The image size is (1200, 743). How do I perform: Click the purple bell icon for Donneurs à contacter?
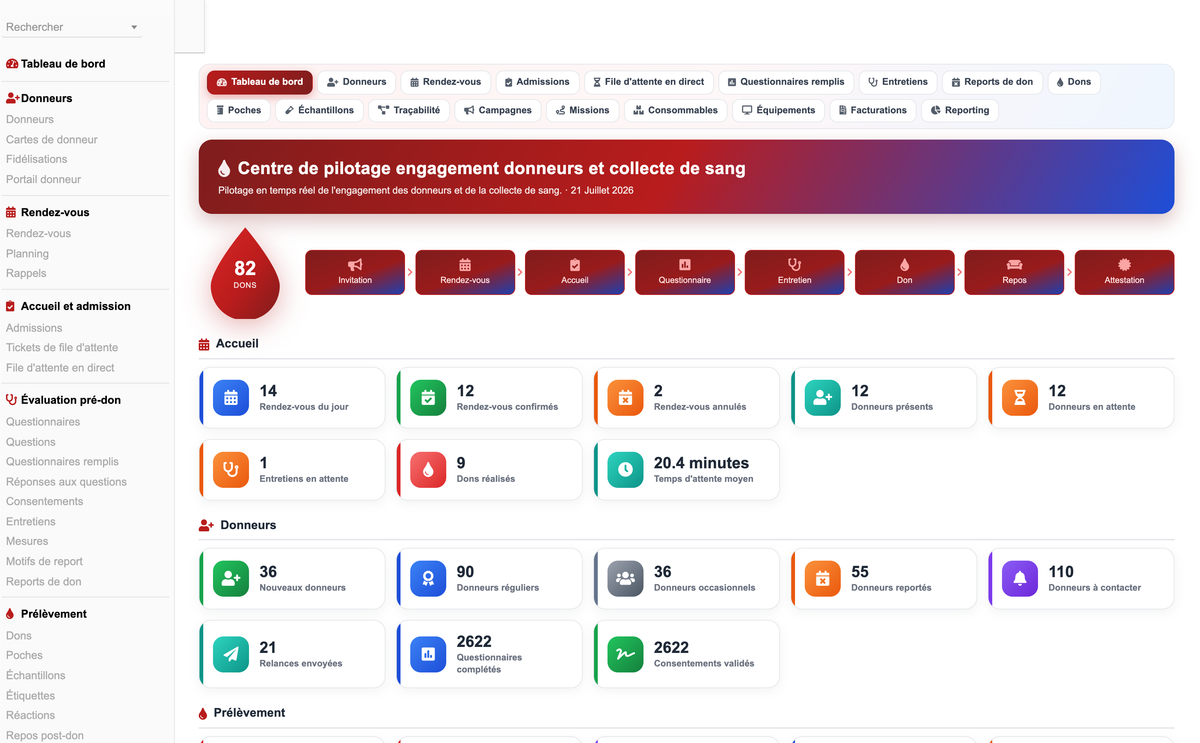[1019, 579]
